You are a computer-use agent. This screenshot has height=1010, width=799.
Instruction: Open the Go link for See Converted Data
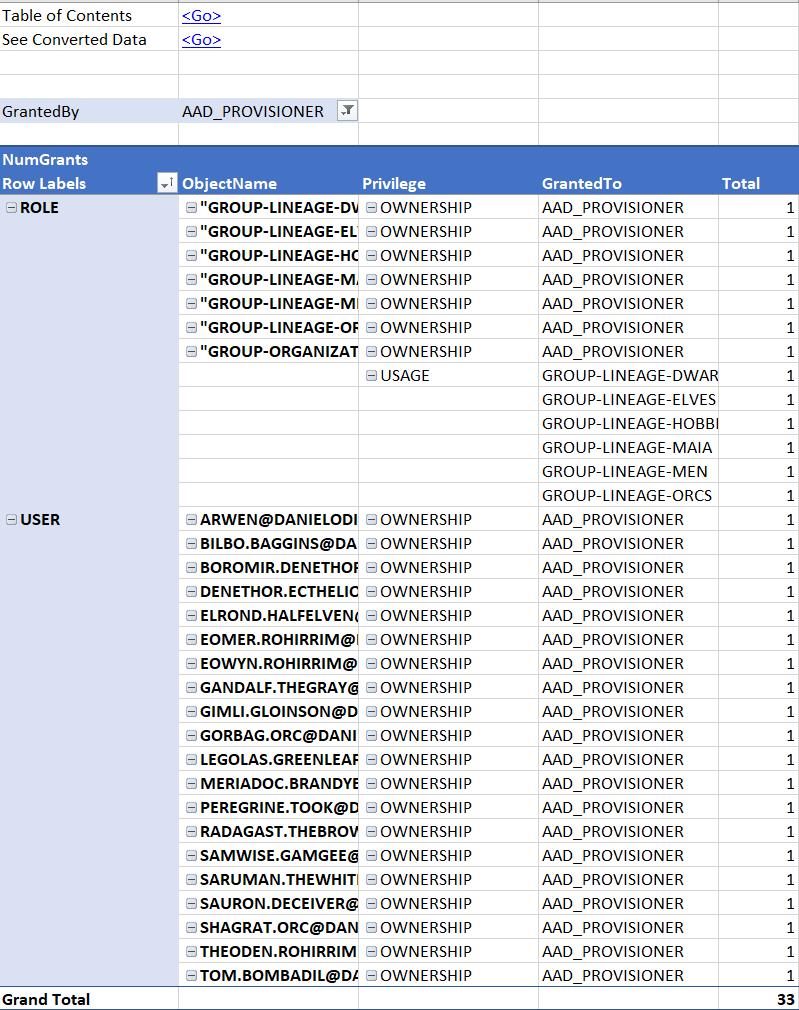point(201,40)
